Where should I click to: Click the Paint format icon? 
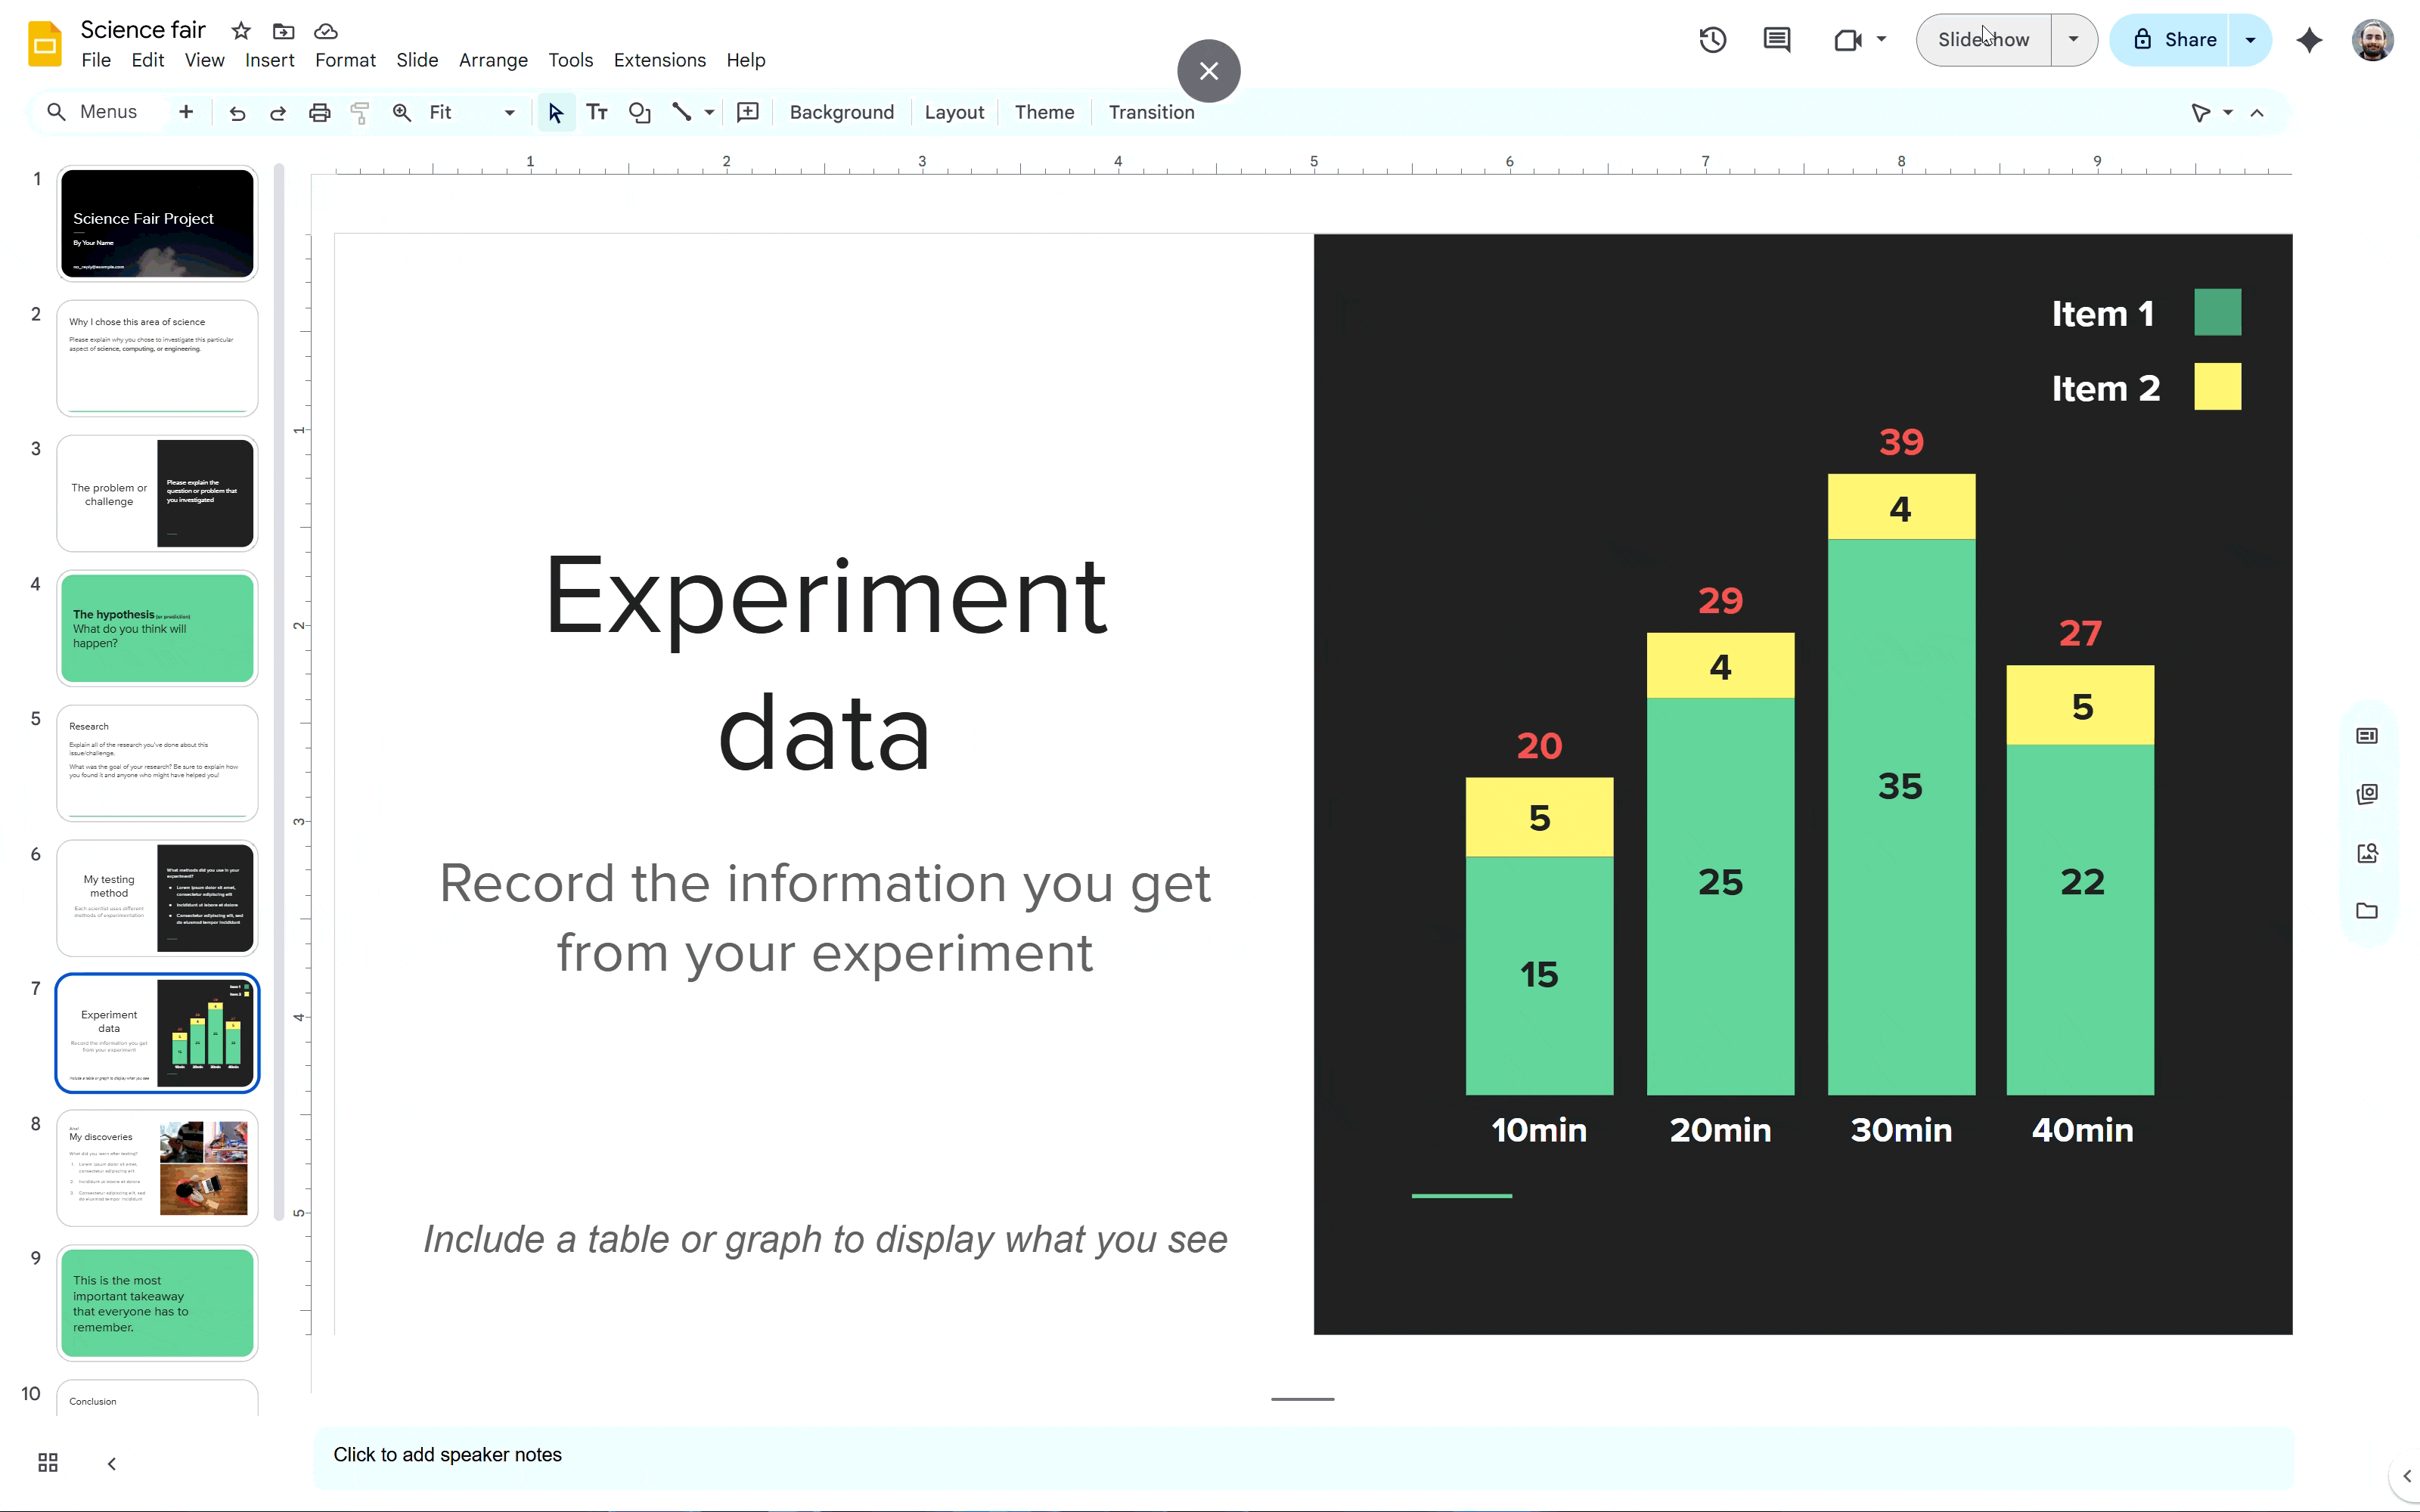[x=360, y=112]
